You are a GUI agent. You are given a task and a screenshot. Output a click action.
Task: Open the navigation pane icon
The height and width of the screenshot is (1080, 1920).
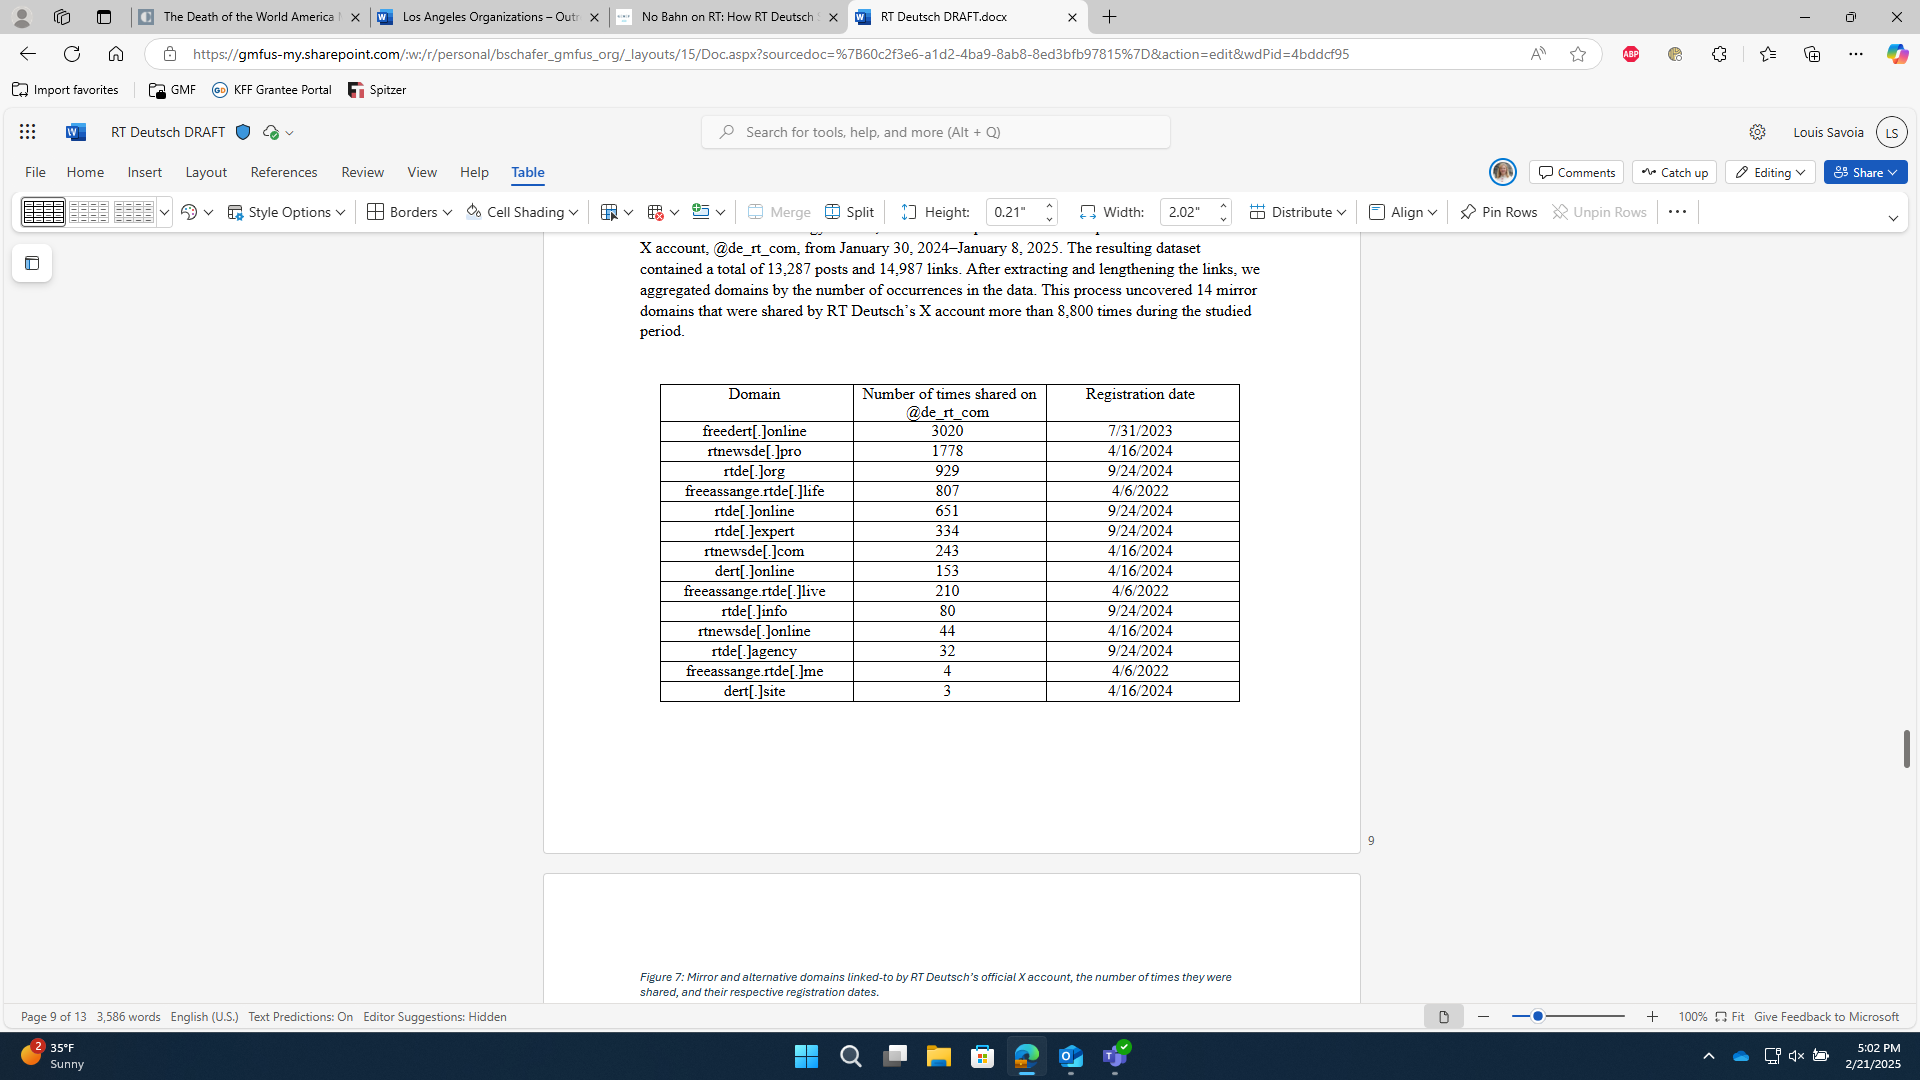[32, 263]
